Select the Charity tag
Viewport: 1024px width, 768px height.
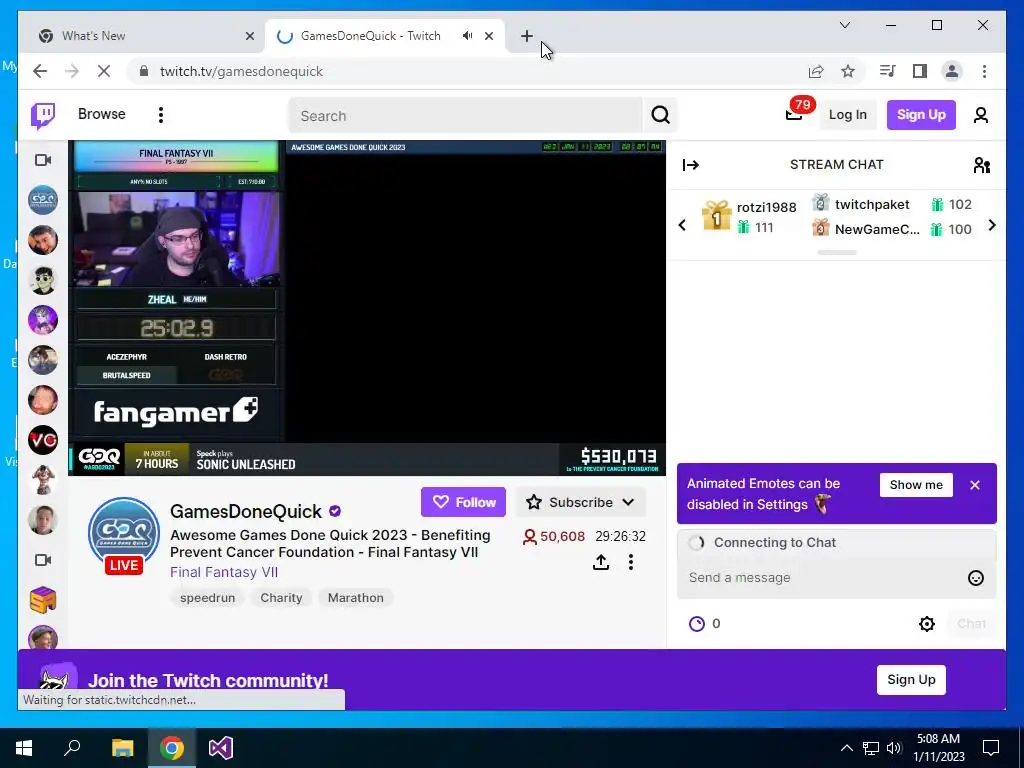[x=281, y=598]
